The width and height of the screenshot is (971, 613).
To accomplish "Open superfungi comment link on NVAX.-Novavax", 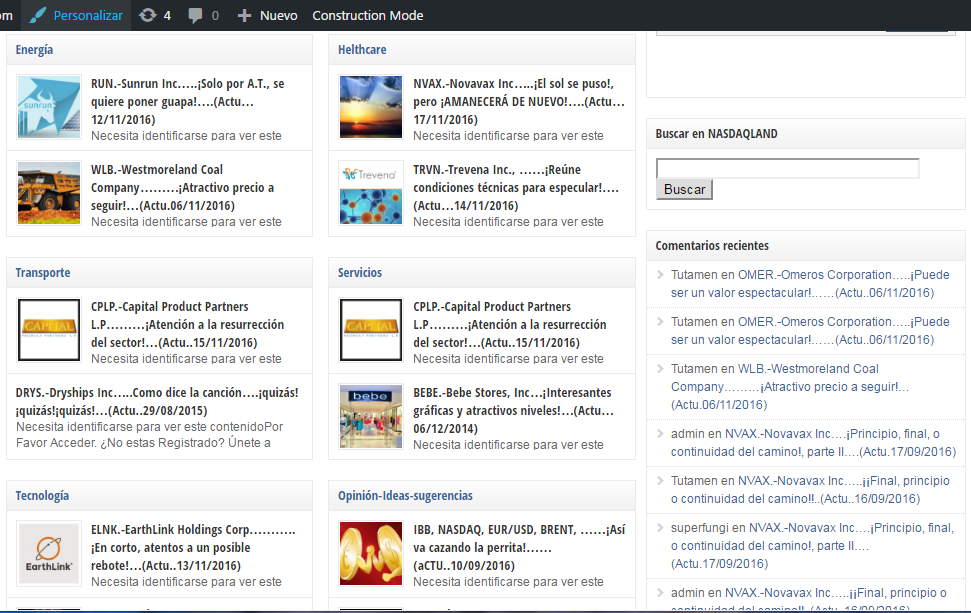I will click(x=812, y=546).
